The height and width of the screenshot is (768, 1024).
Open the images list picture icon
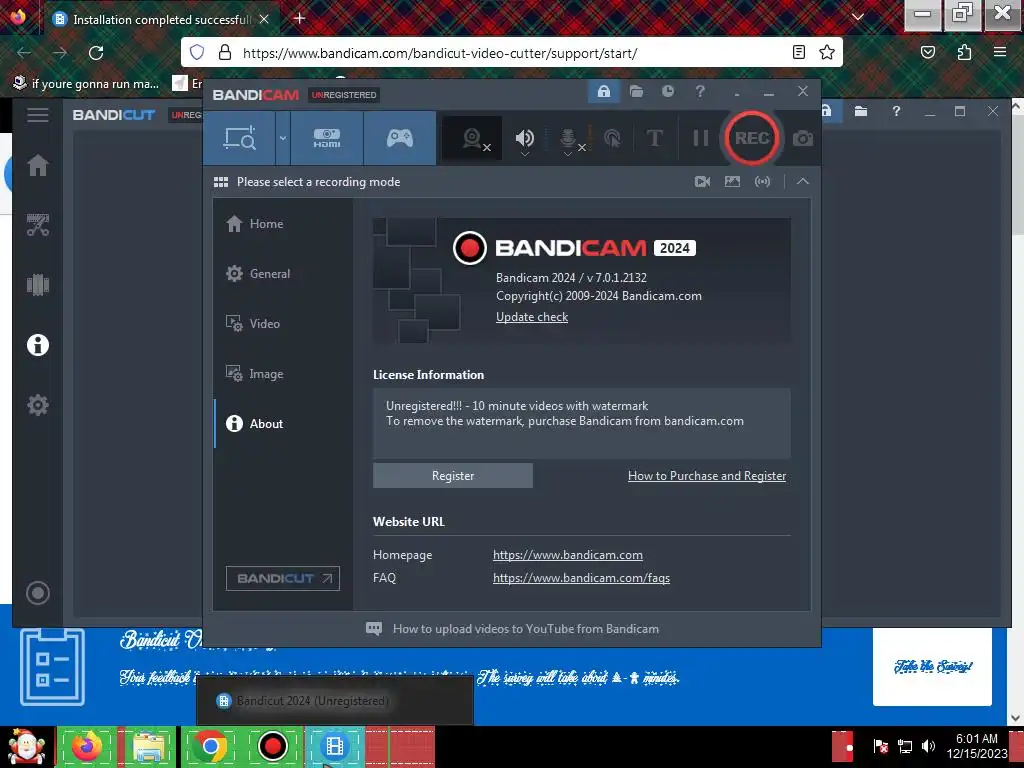point(732,182)
